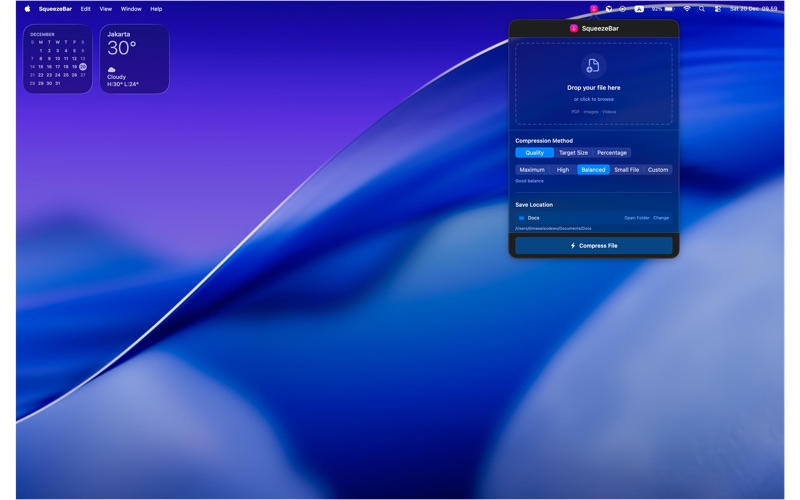Open the Help menu

point(156,9)
